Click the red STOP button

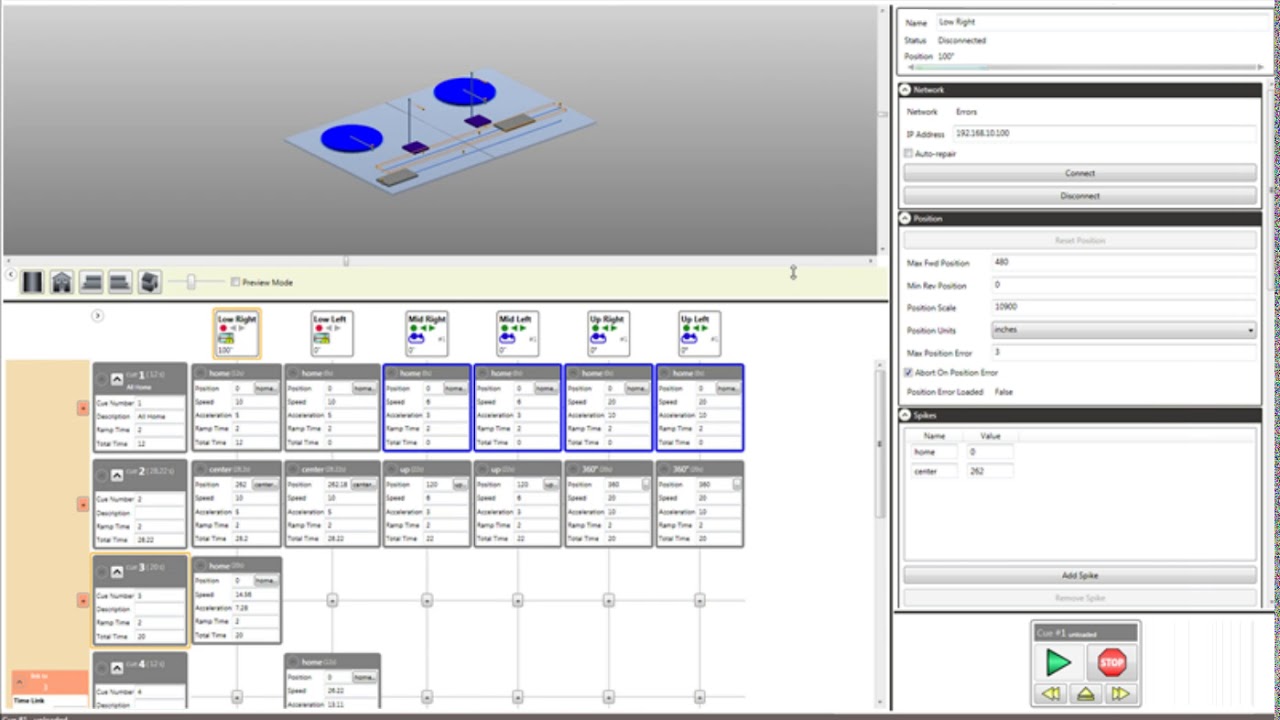[1112, 662]
